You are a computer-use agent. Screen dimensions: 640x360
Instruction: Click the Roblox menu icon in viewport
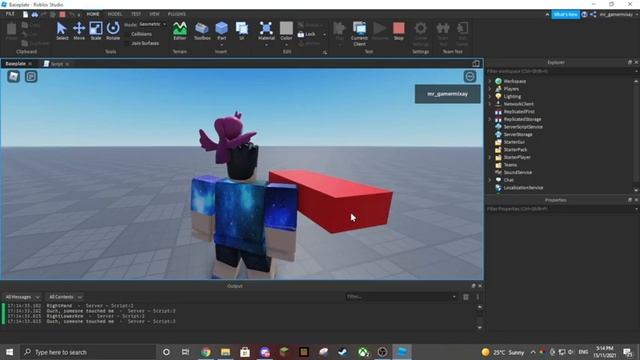tap(13, 76)
